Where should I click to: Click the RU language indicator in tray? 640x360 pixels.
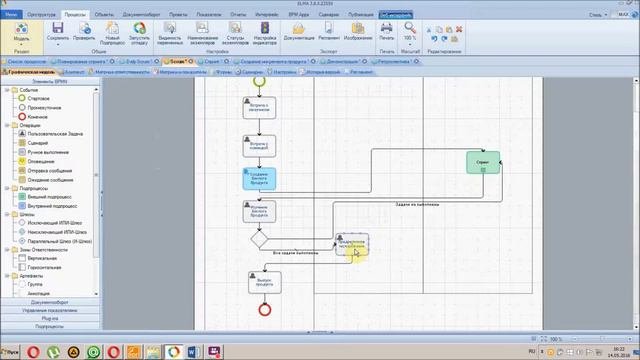[532, 351]
